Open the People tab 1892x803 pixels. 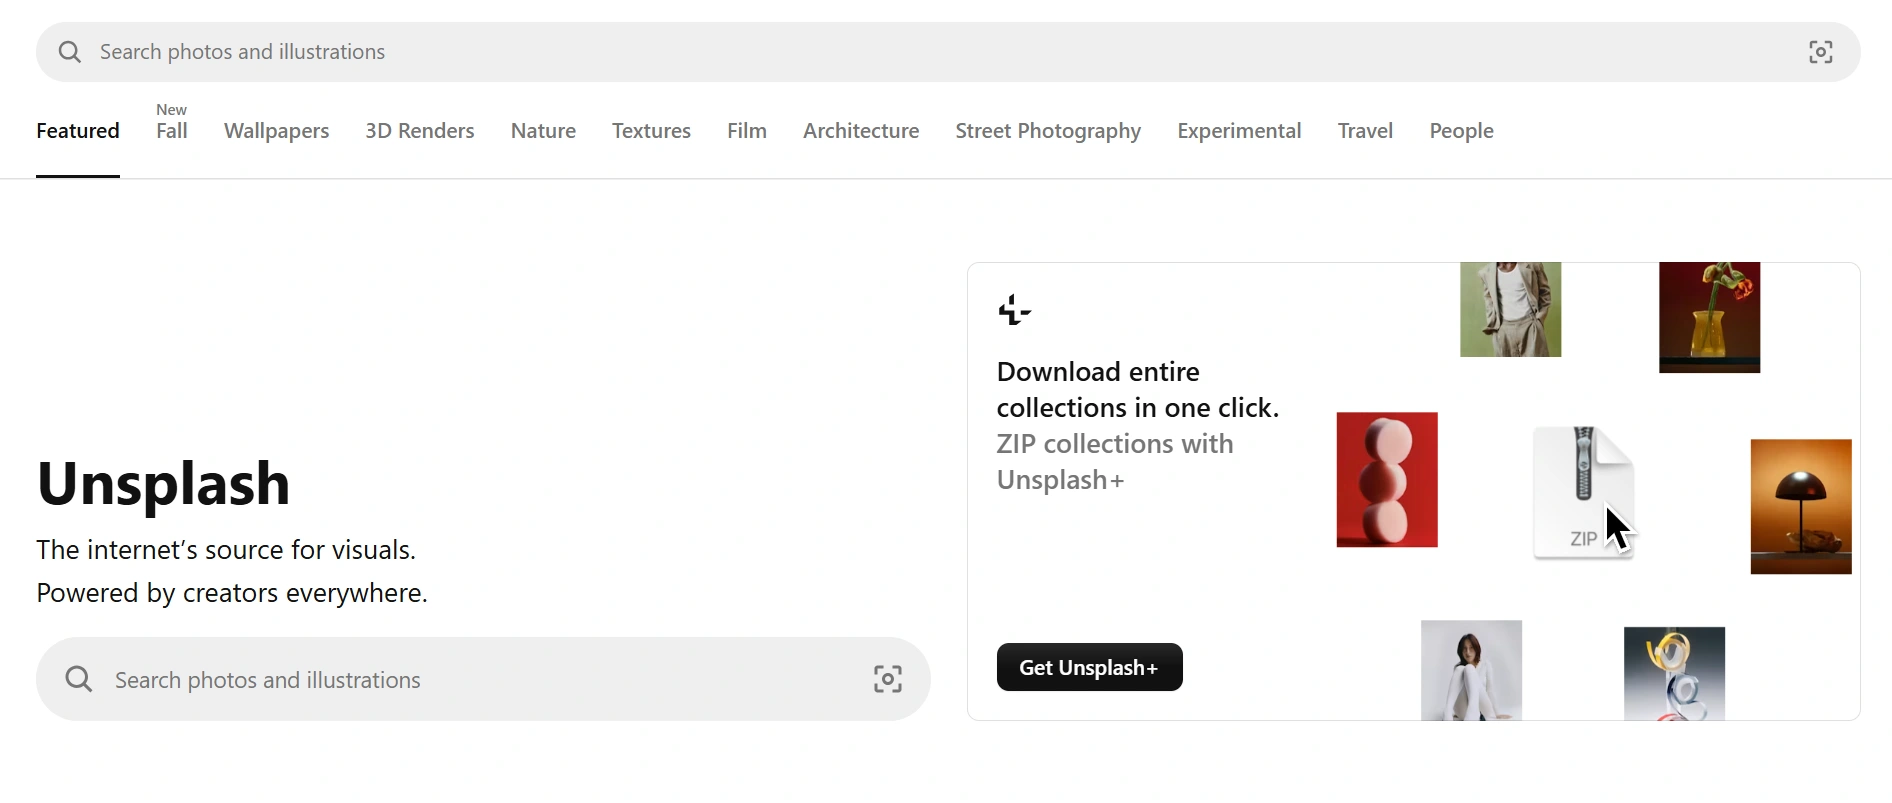click(1461, 131)
